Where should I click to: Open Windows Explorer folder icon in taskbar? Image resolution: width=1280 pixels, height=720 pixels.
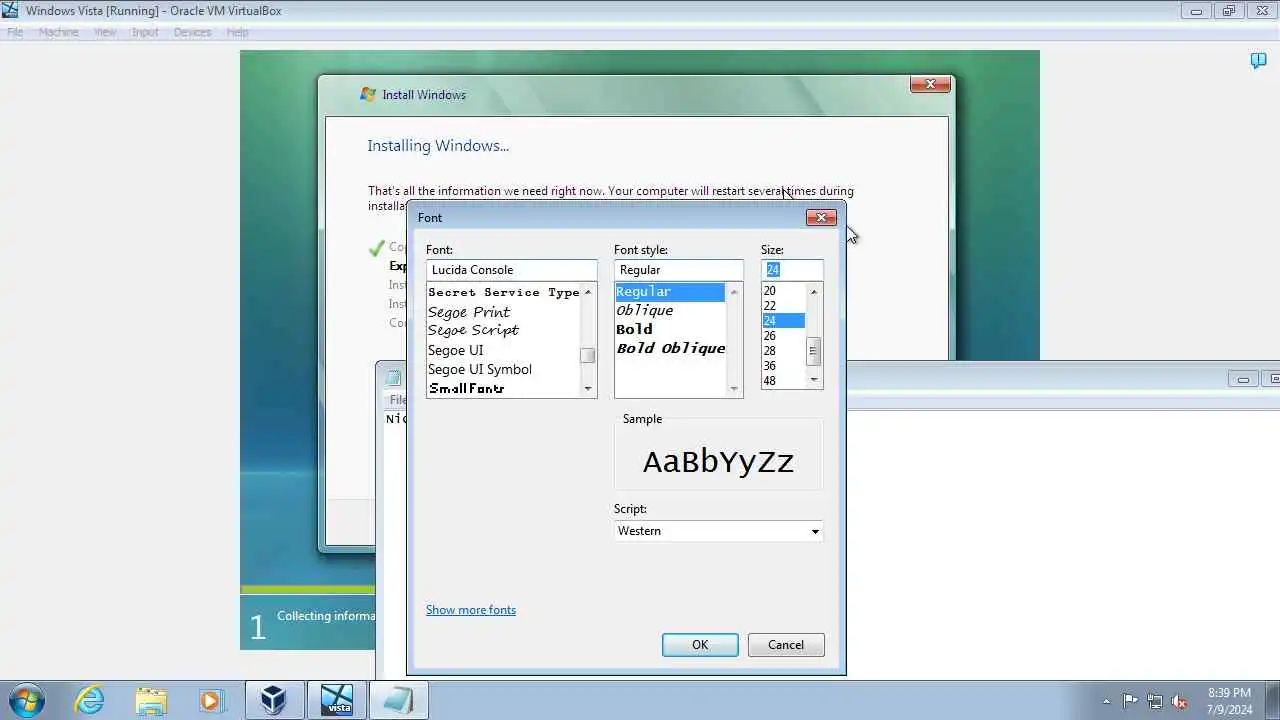151,700
